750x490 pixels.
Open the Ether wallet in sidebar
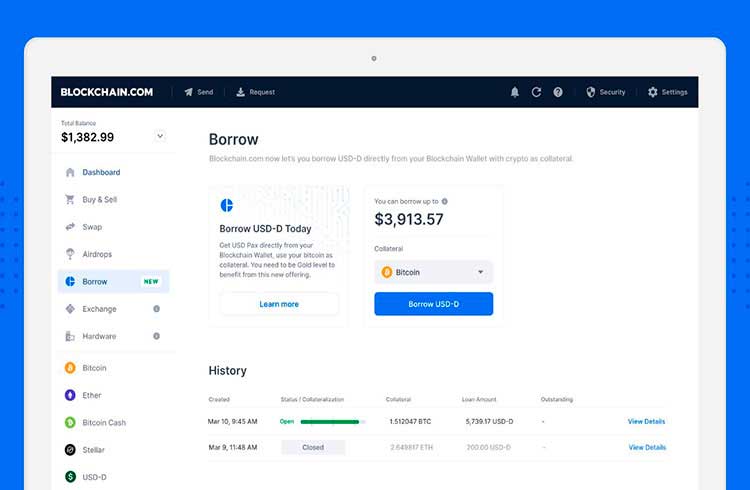click(92, 395)
